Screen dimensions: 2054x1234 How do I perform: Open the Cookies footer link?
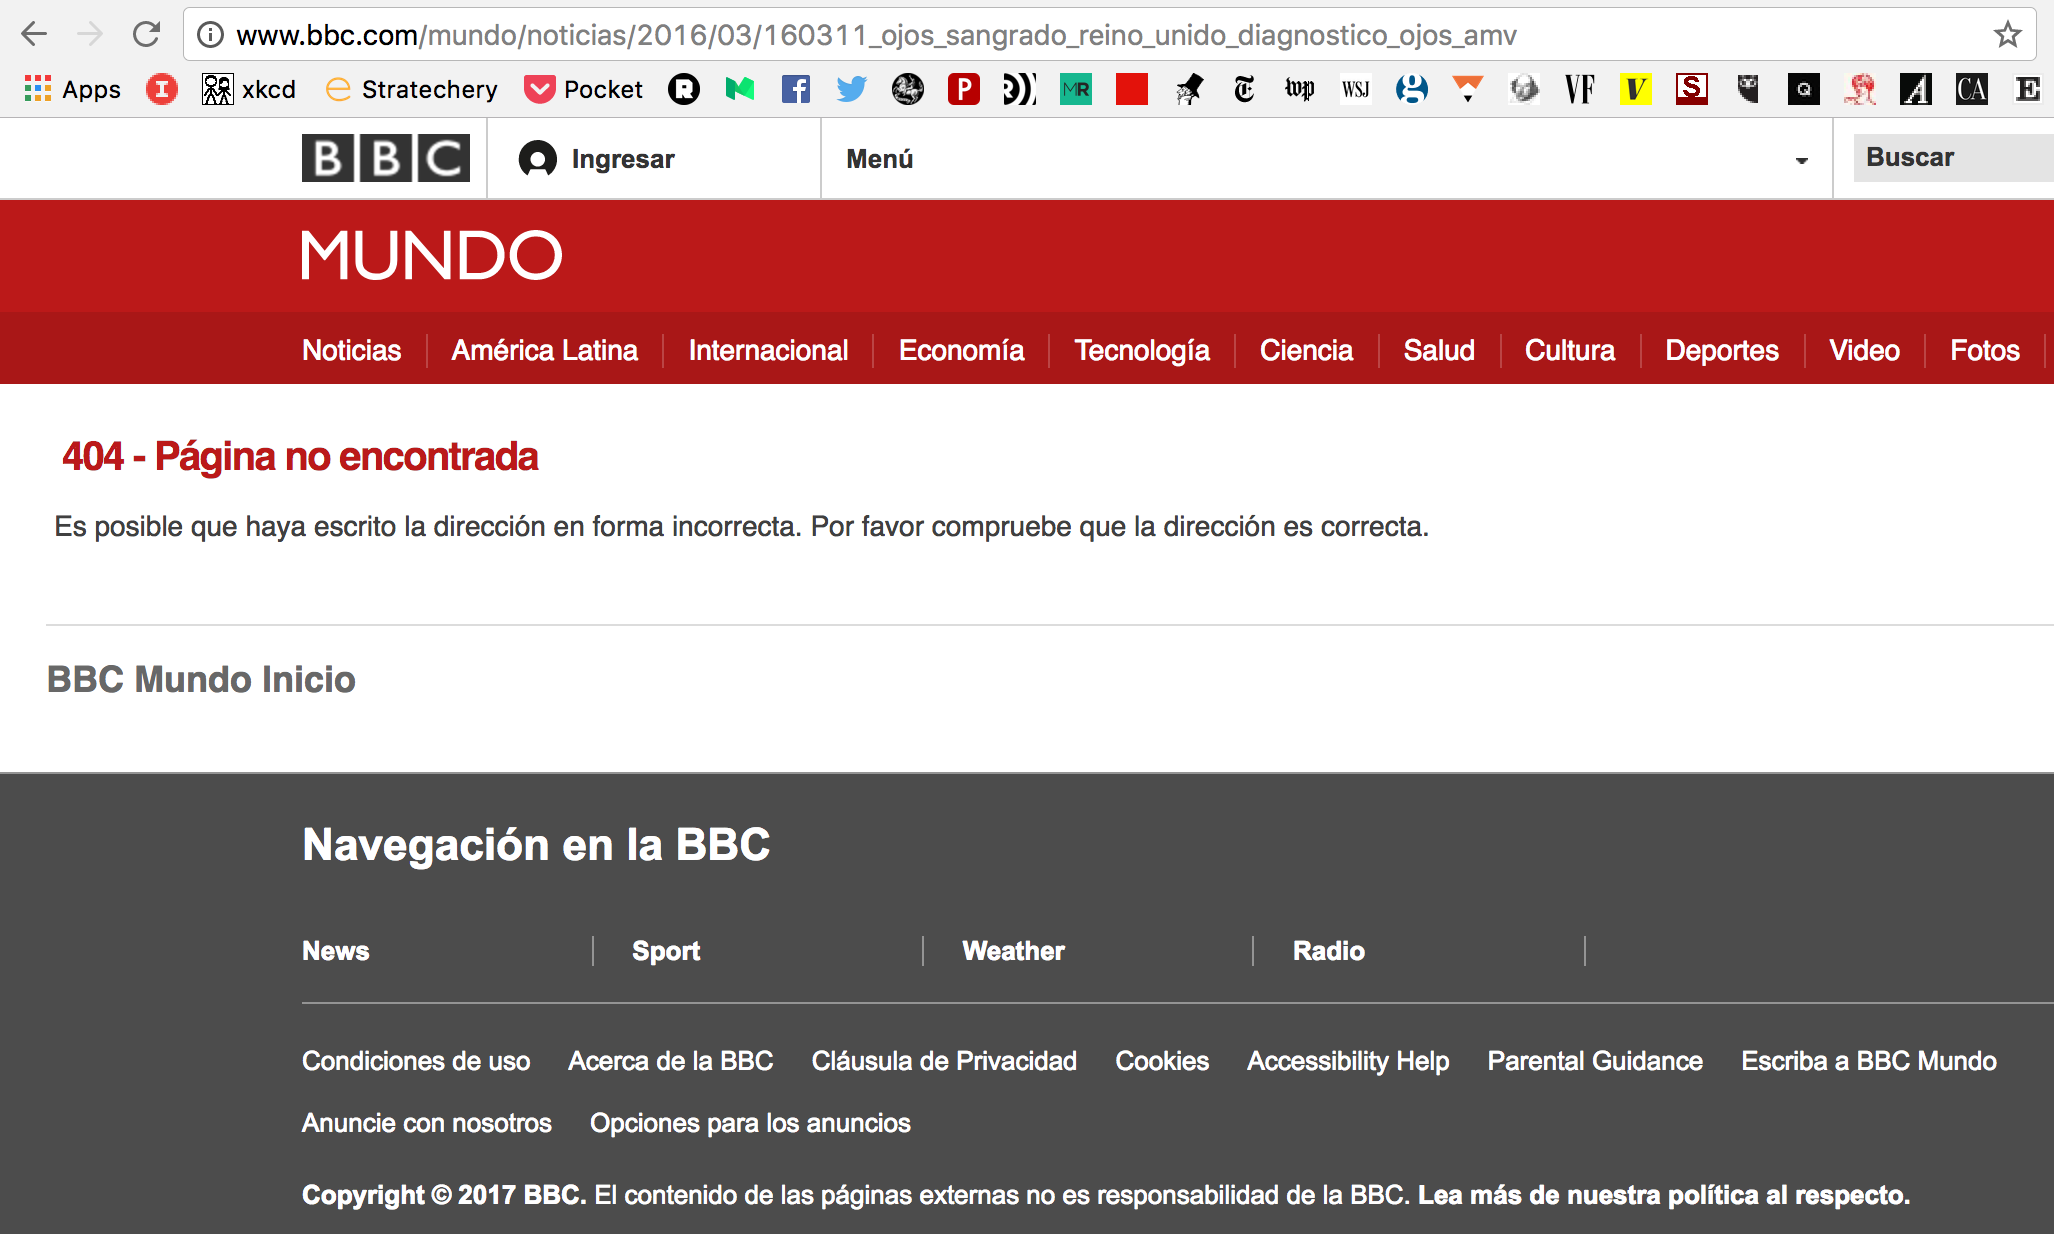(x=1161, y=1061)
